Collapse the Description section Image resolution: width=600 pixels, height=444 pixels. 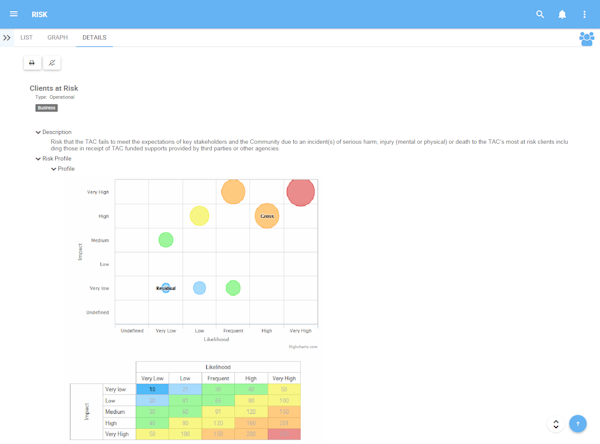pos(38,132)
